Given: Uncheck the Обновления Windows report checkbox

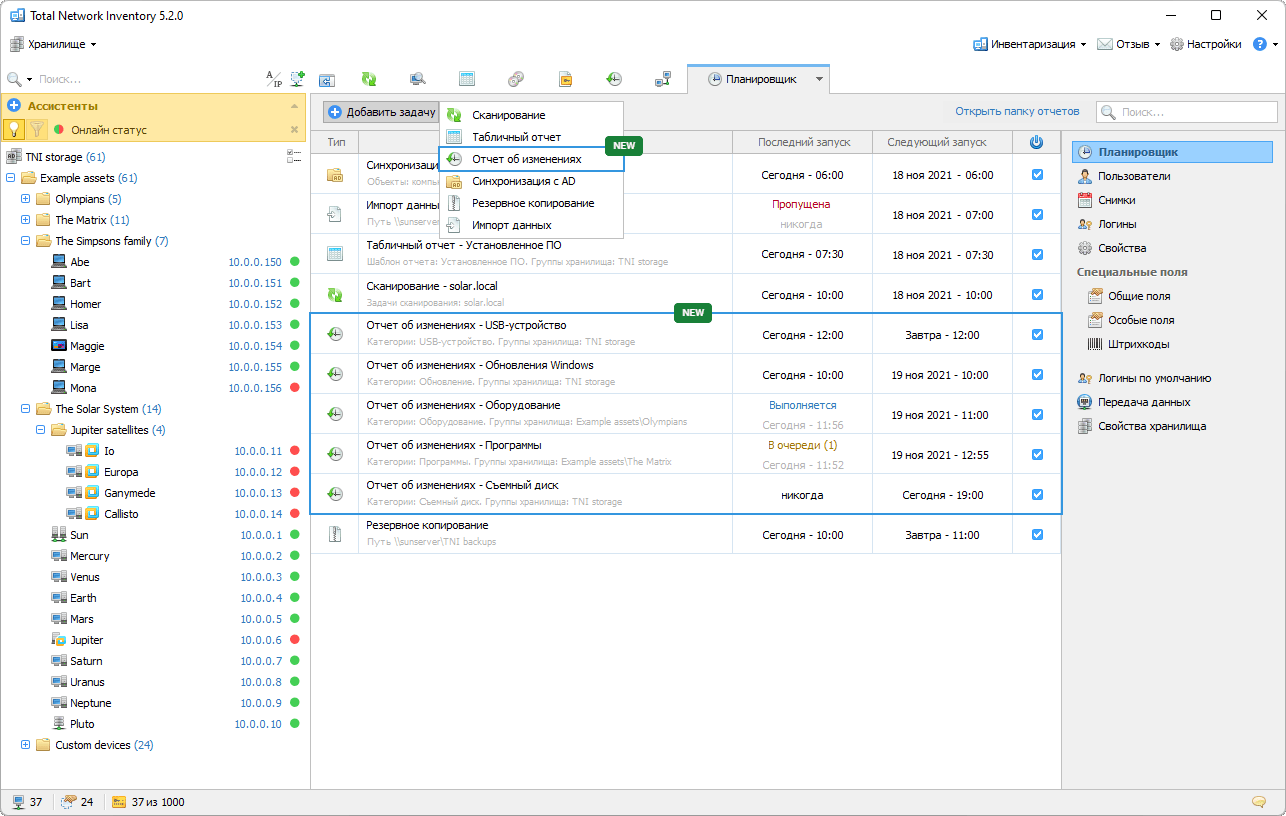Looking at the screenshot, I should (1037, 375).
